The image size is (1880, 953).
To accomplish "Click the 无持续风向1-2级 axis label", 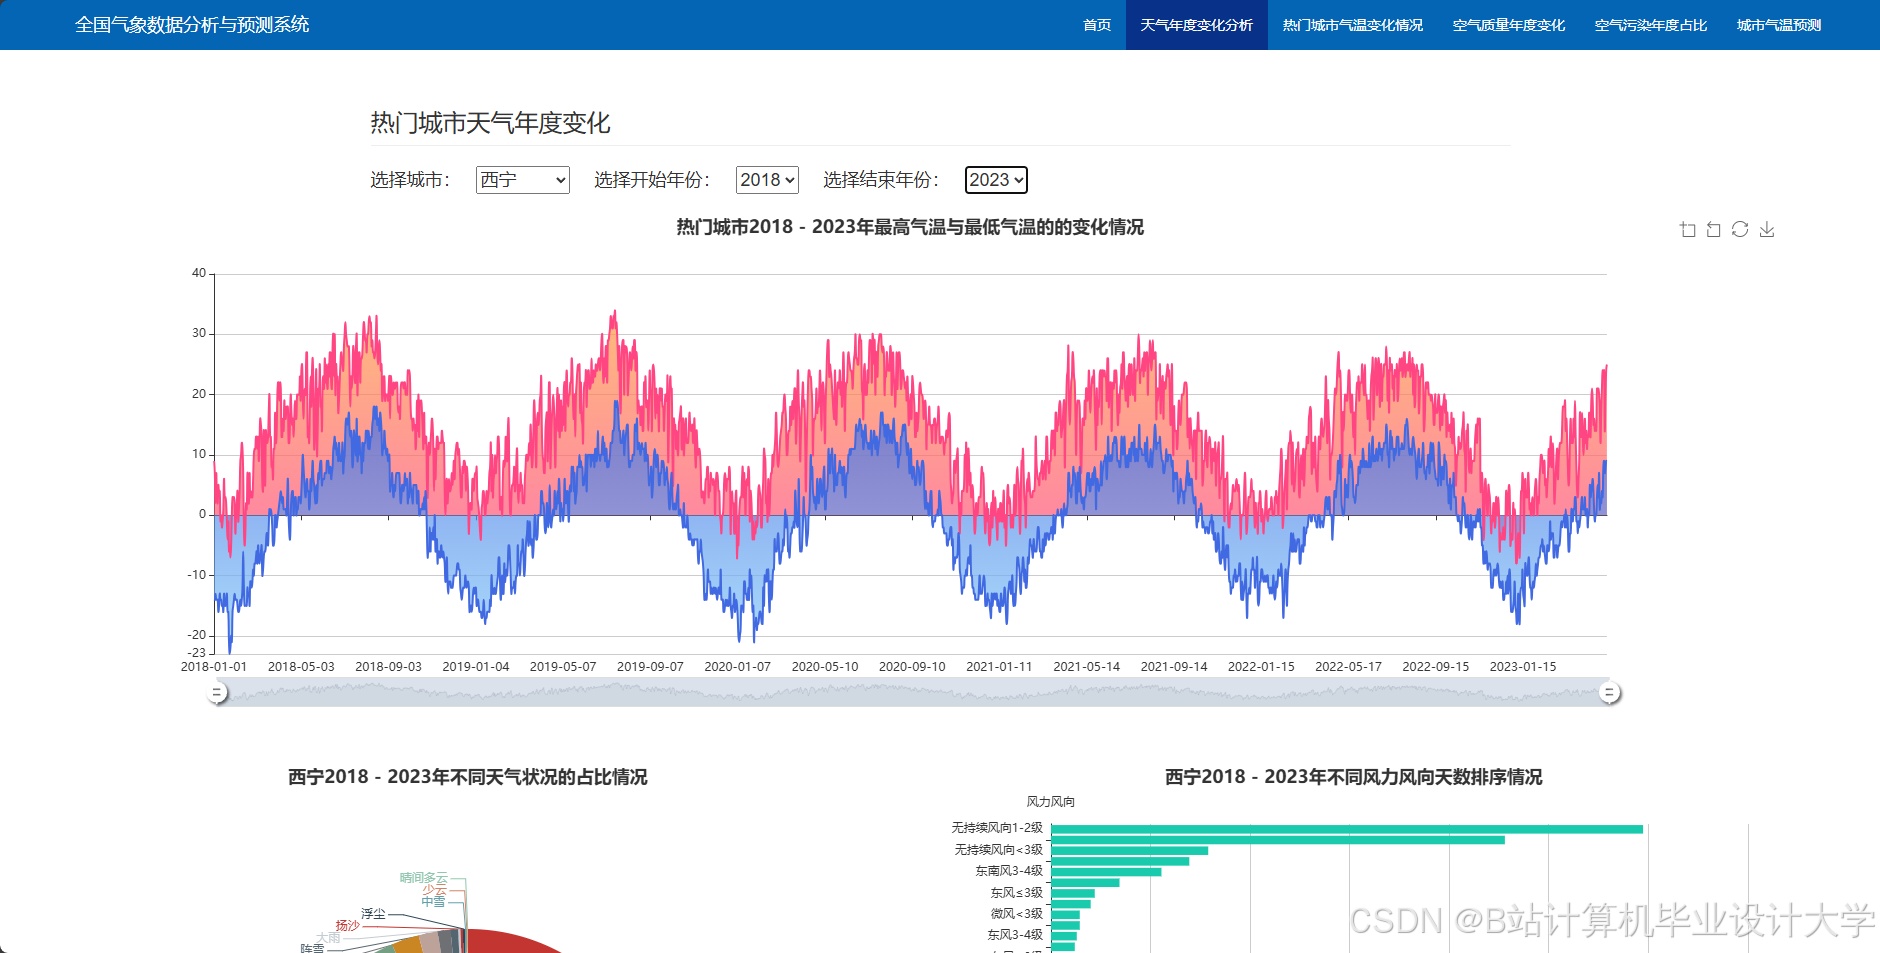I will [997, 828].
